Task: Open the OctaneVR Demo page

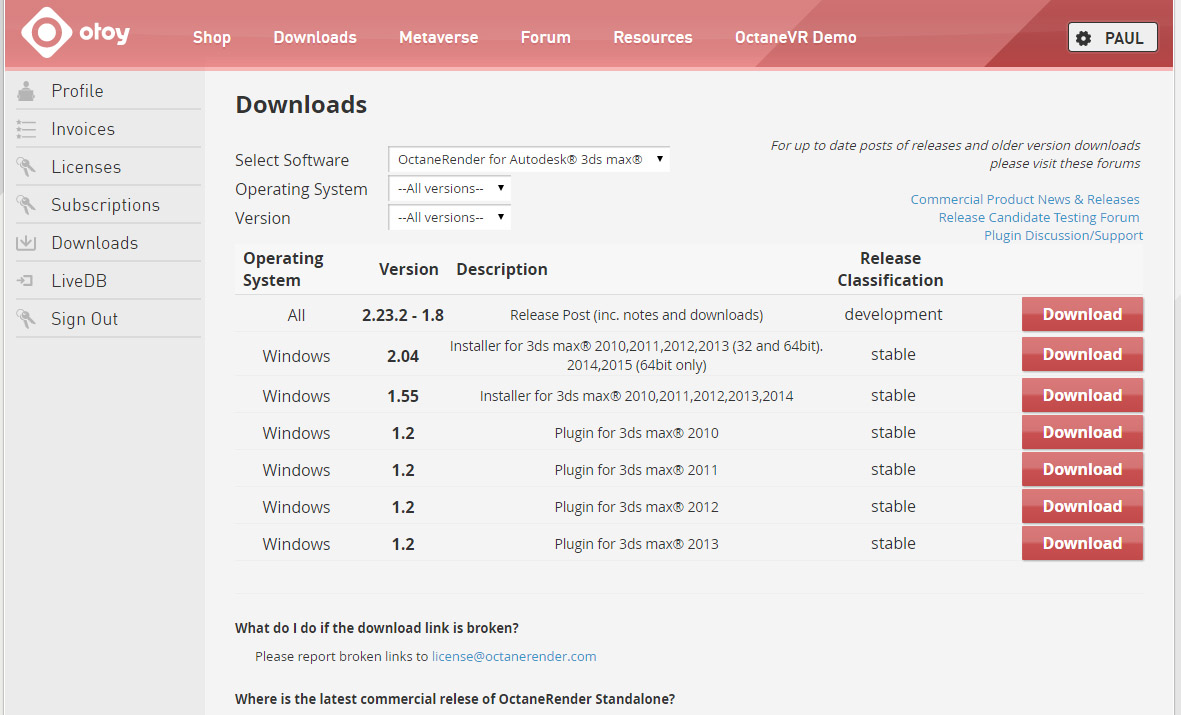Action: tap(795, 37)
